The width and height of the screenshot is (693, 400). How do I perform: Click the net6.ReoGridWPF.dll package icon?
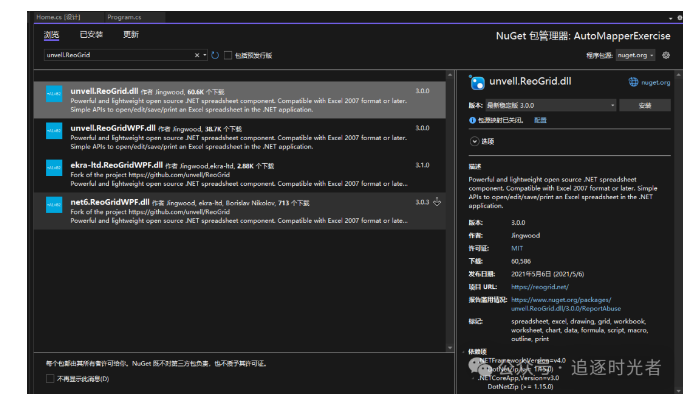point(54,205)
